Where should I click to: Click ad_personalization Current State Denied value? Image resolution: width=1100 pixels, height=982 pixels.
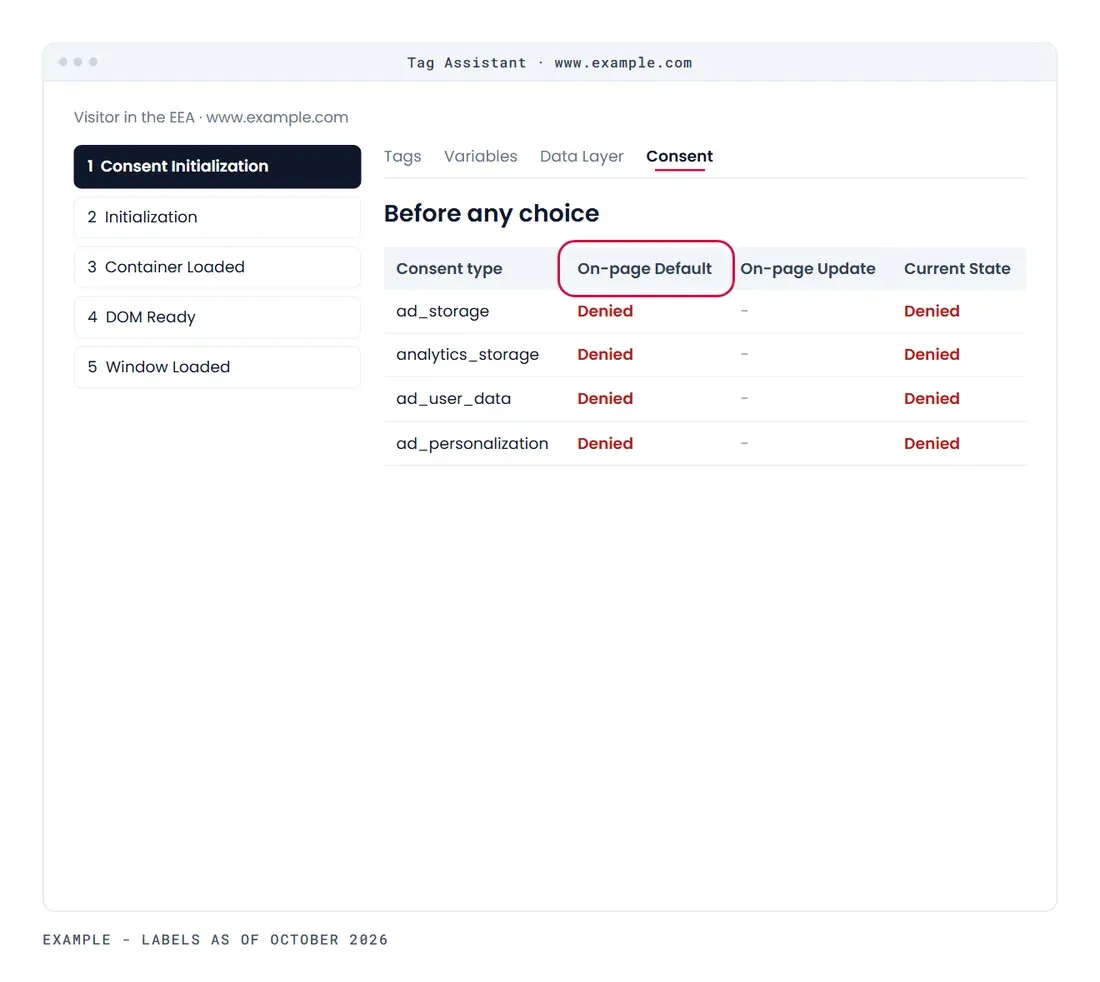932,444
